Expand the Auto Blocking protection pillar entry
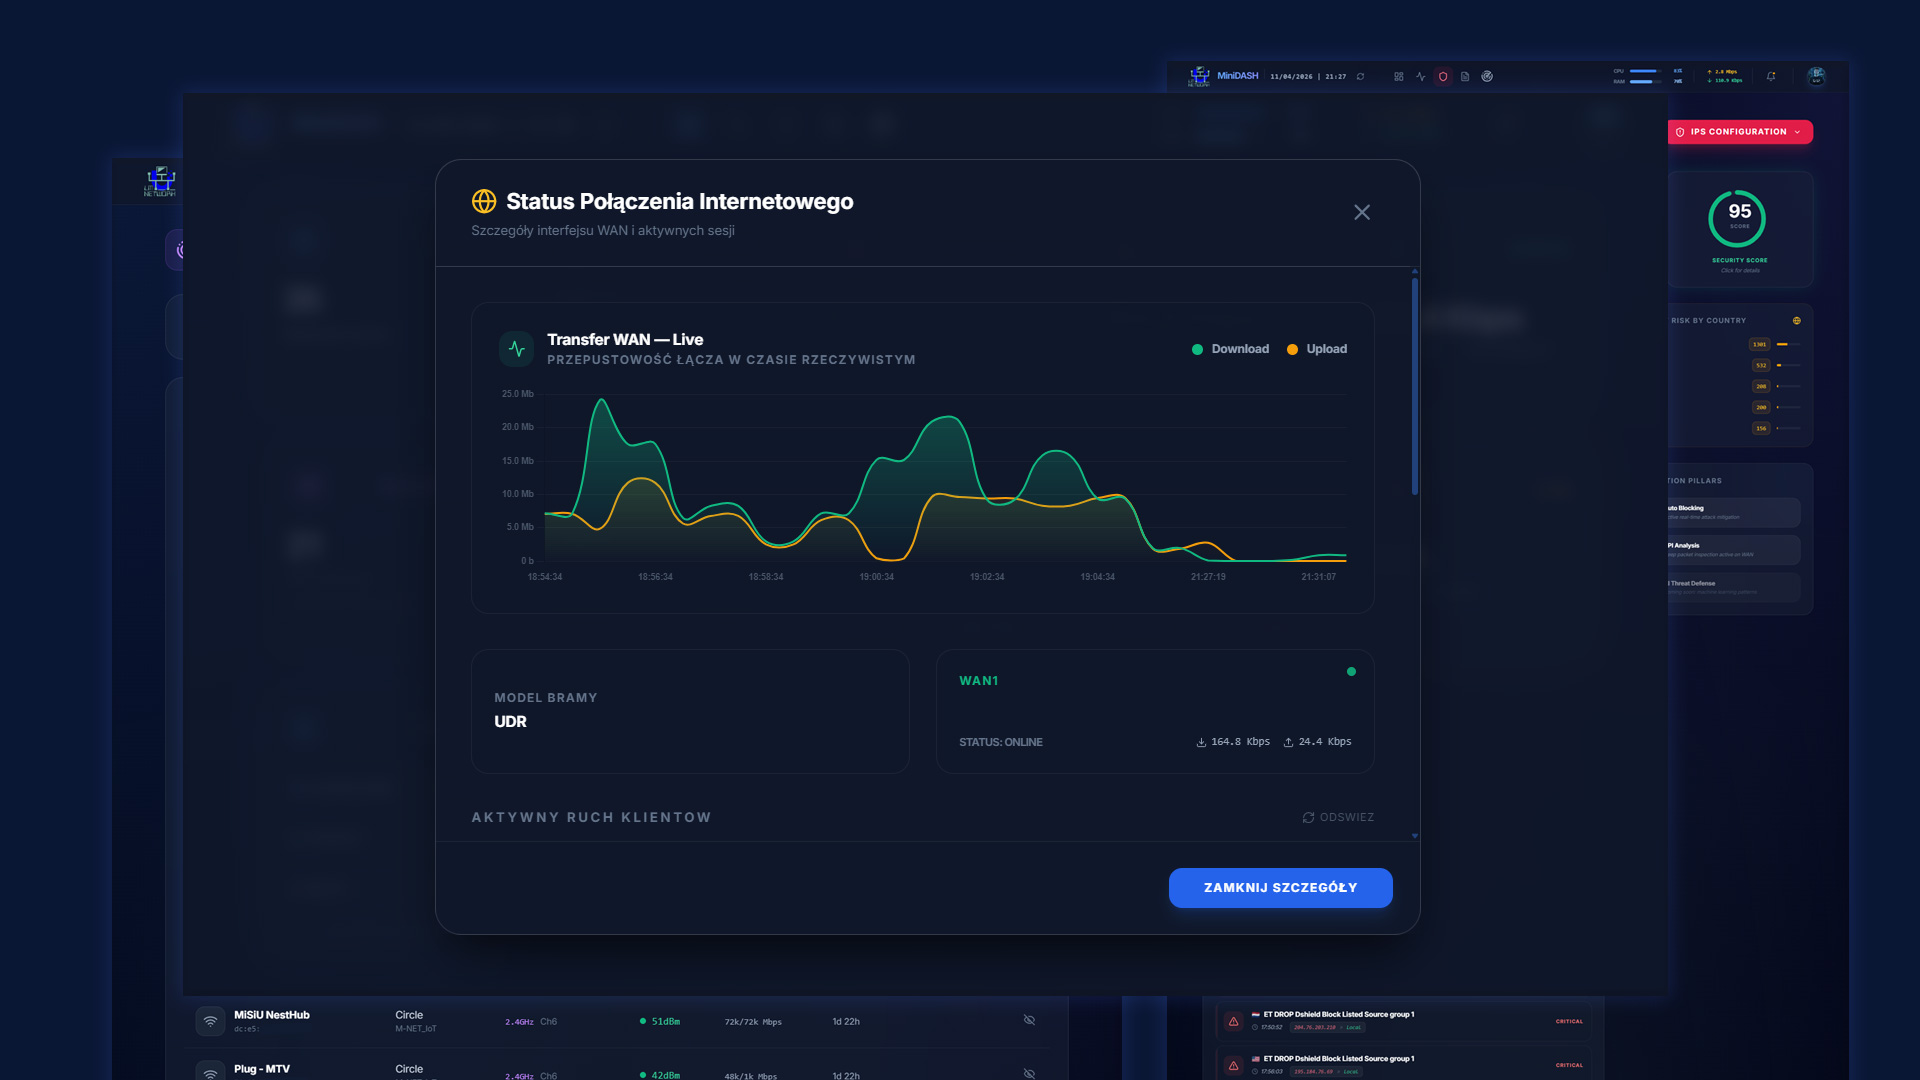 (x=1735, y=513)
